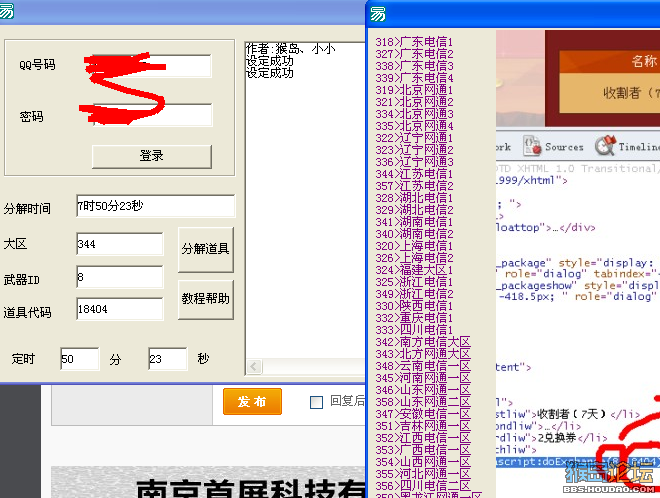Focus the QQ号码 input field

[152, 66]
